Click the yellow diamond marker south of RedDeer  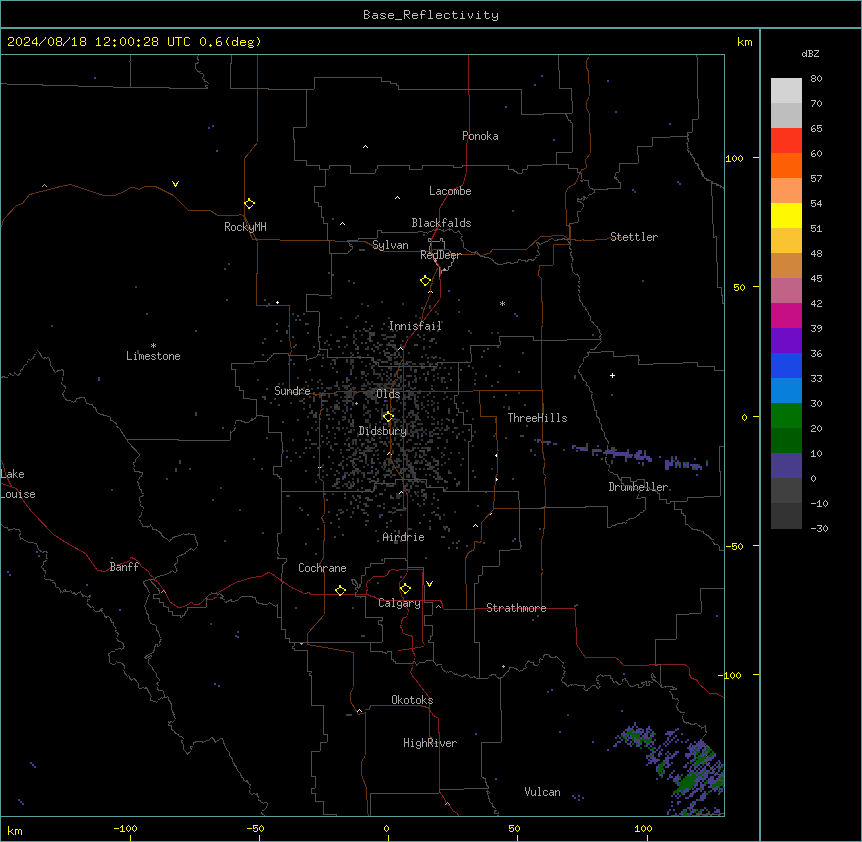click(x=425, y=281)
